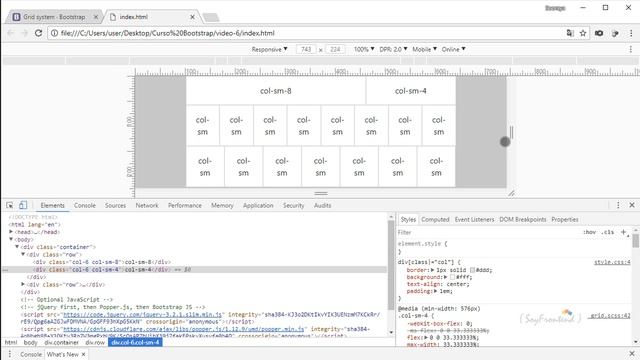Open the Audits tab
Viewport: 640px width, 360px height.
pos(322,205)
